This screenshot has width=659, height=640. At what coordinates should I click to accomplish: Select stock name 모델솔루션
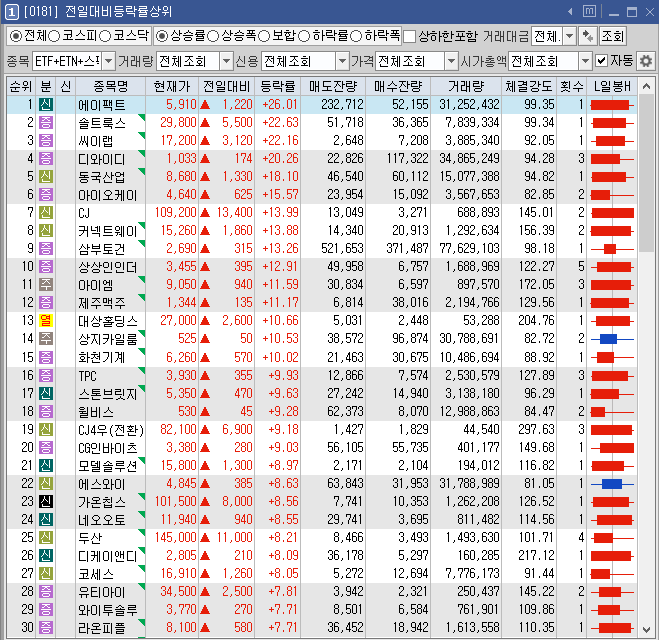coord(108,466)
